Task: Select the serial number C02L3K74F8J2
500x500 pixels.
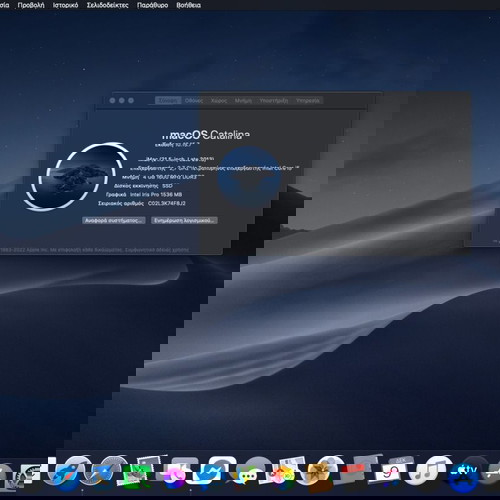Action: 167,203
